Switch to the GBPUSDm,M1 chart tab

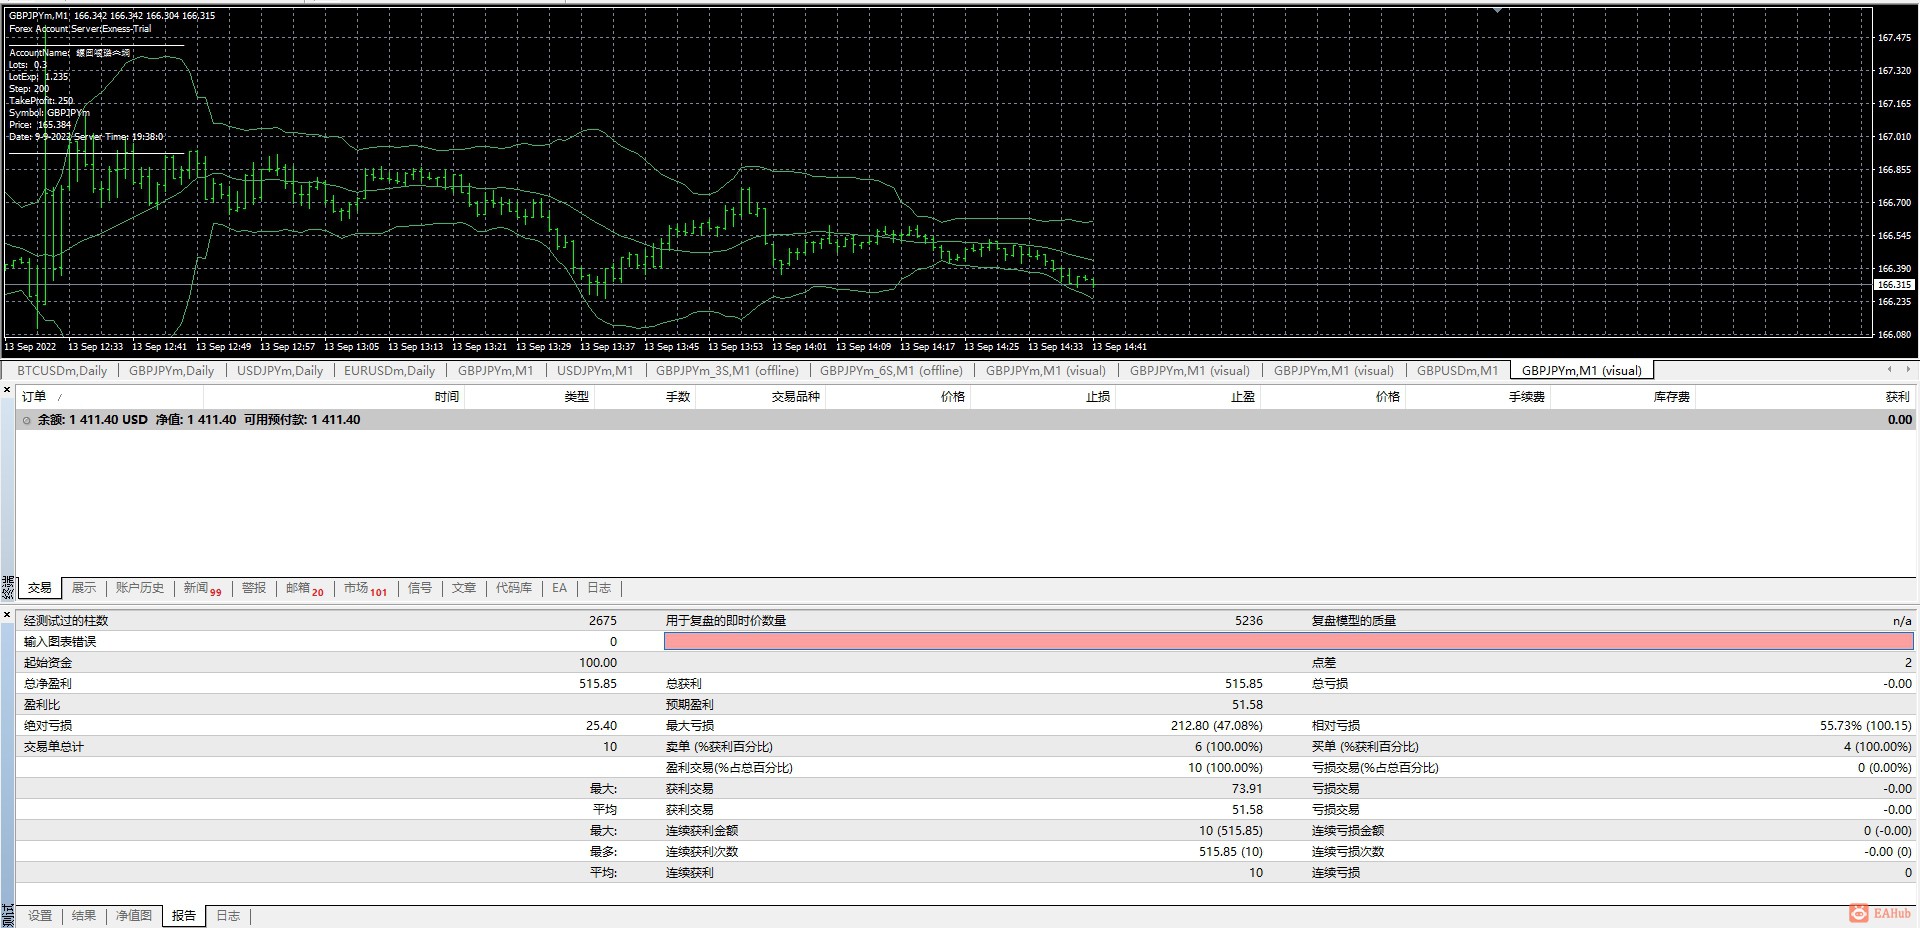[1457, 370]
